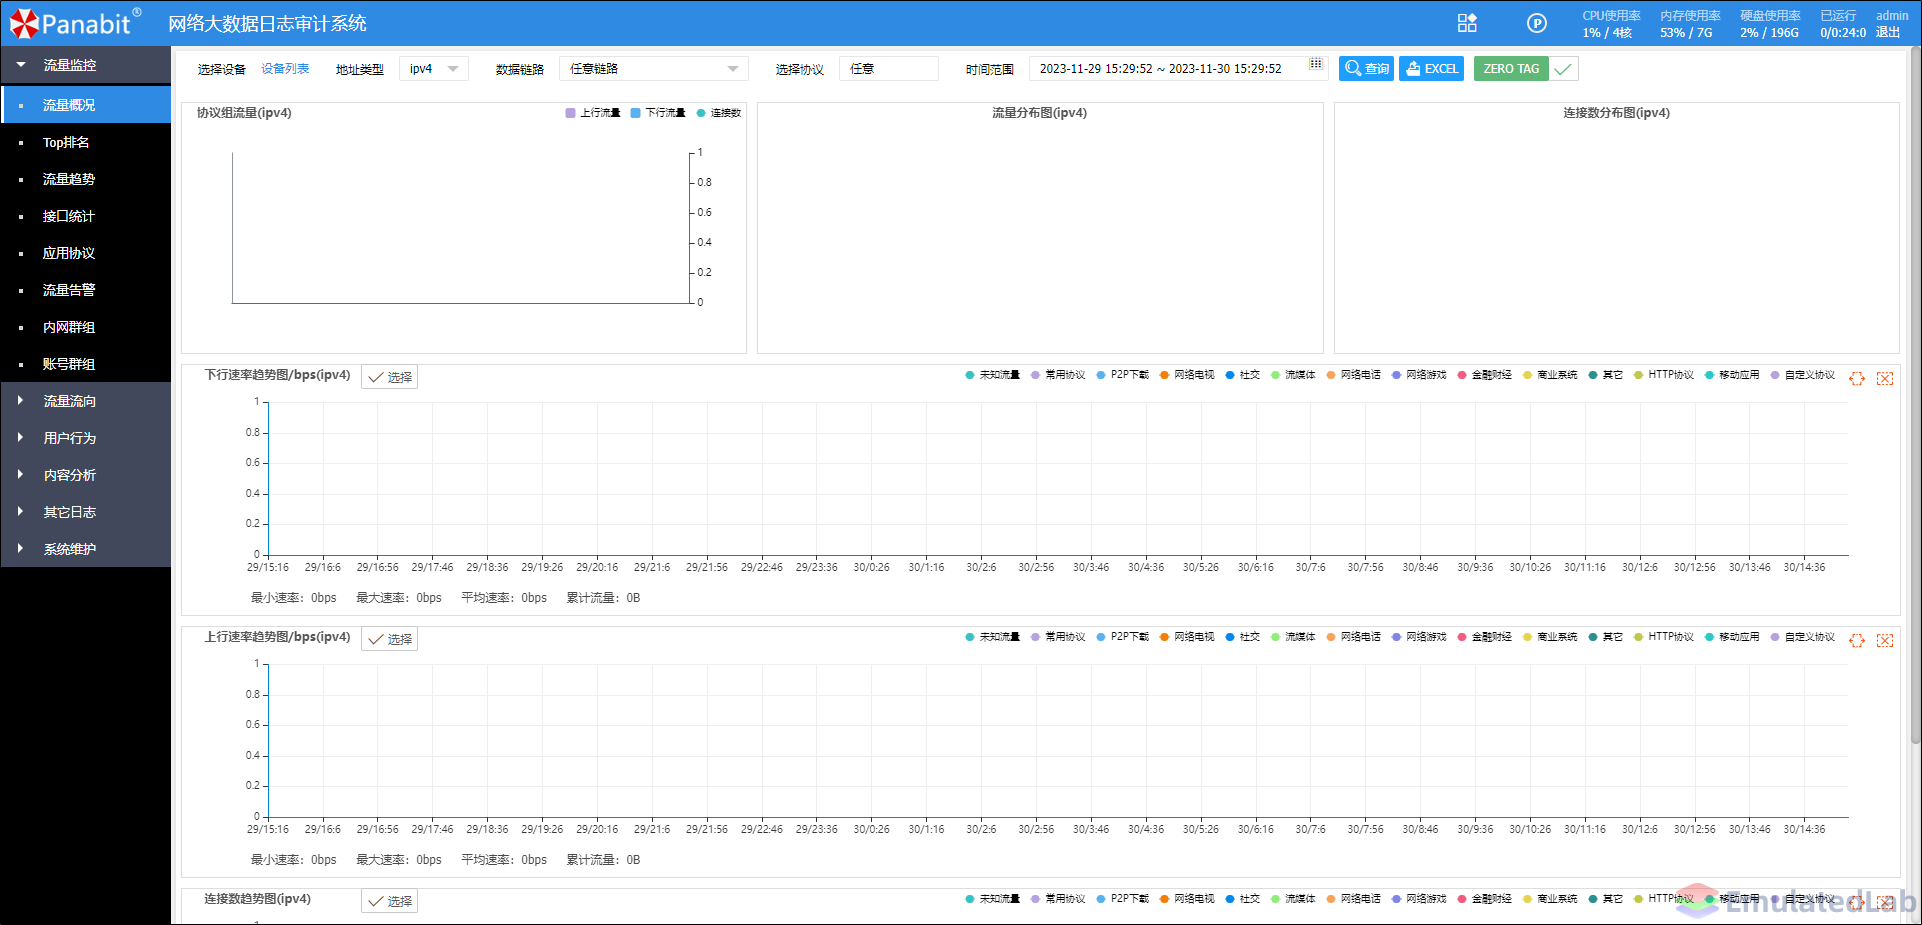This screenshot has height=925, width=1922.
Task: Save the downlink rate chart as image
Action: click(x=1885, y=378)
